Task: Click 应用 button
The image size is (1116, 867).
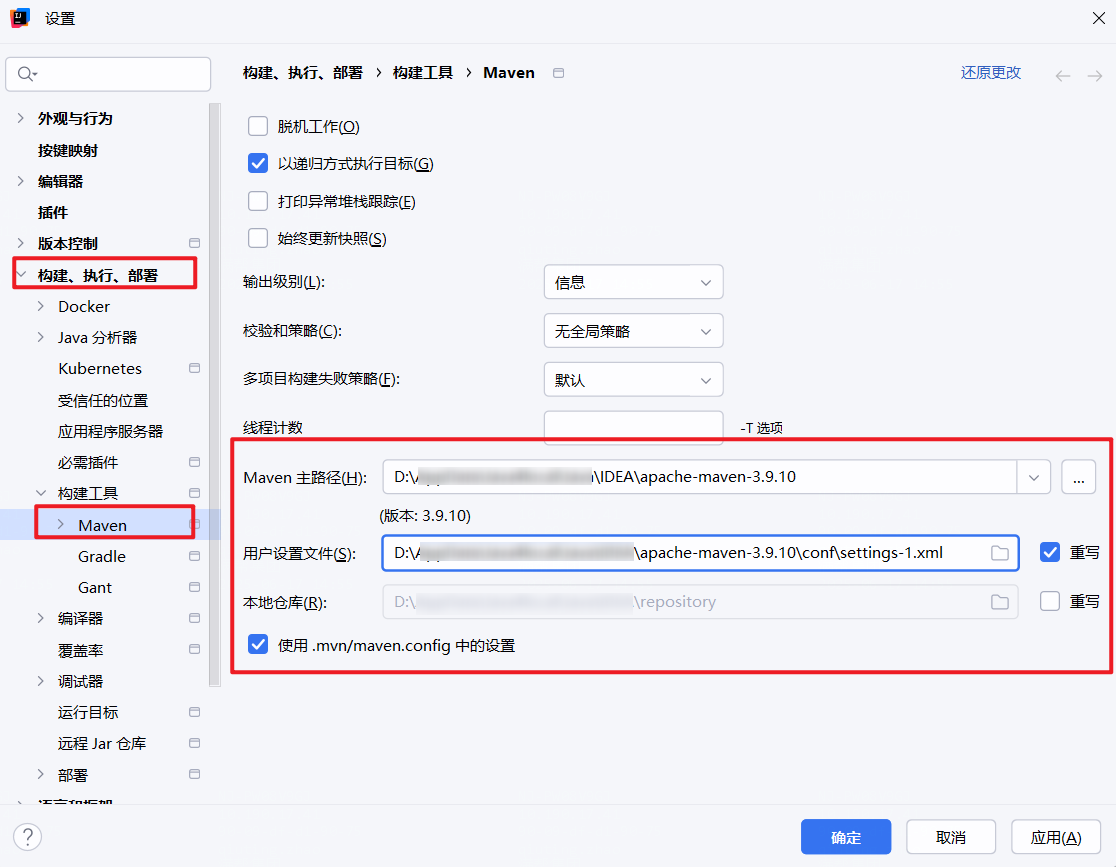Action: pyautogui.click(x=1056, y=837)
